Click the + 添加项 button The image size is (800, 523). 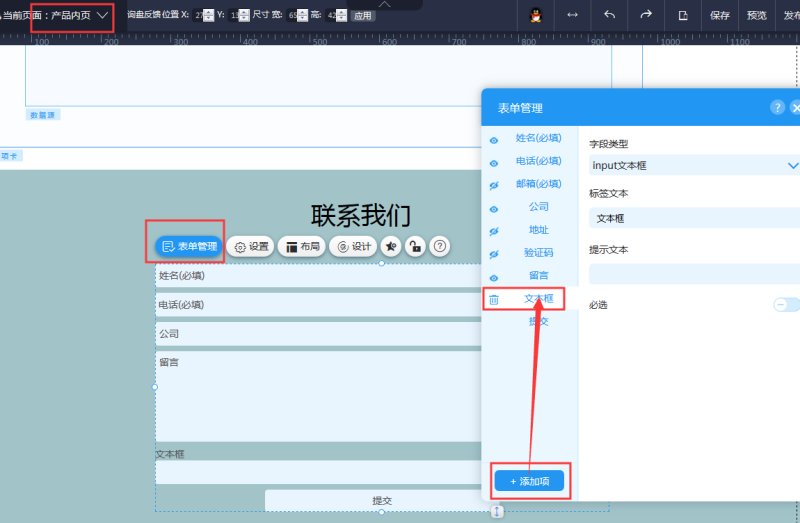click(529, 481)
